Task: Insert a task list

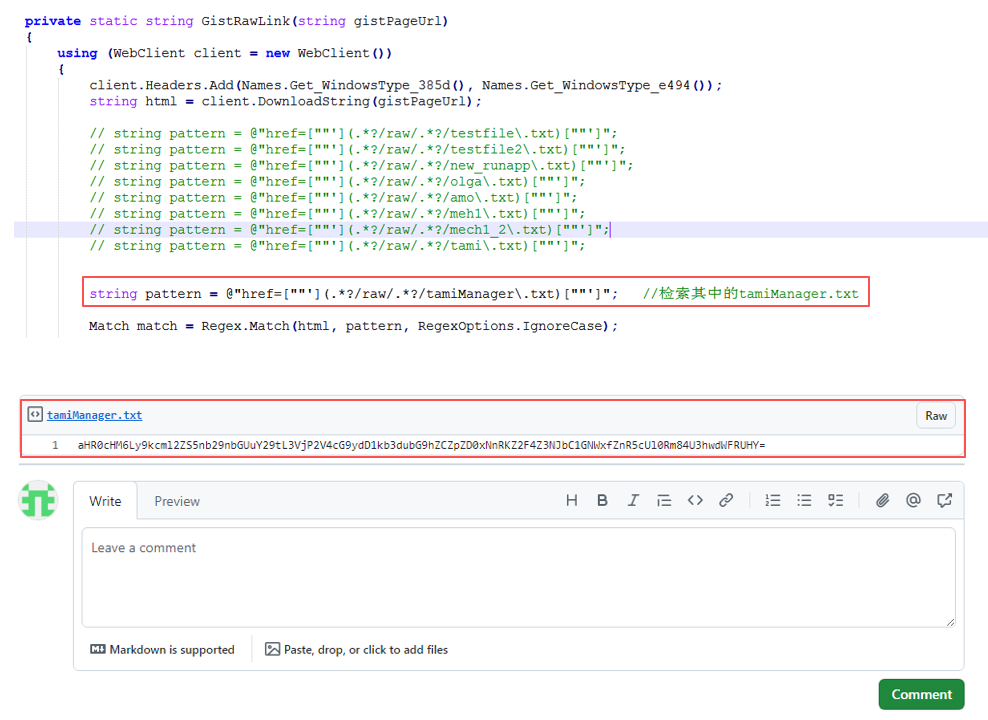Action: [x=835, y=500]
